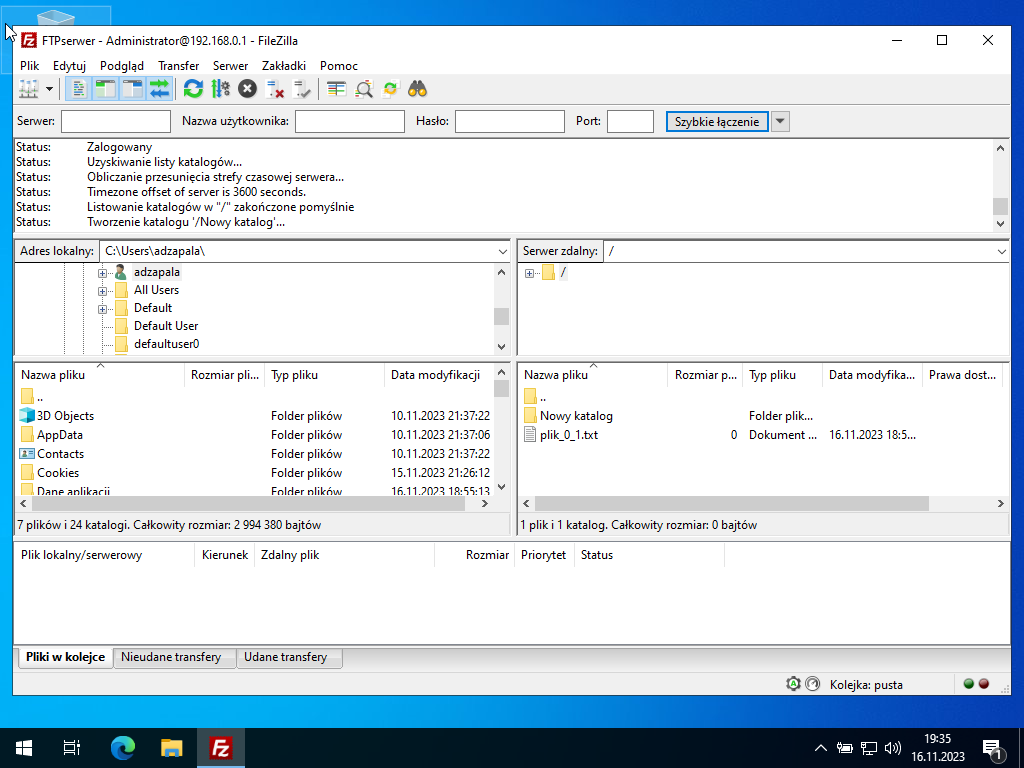Toggle message log display
Viewport: 1024px width, 768px height.
[78, 89]
